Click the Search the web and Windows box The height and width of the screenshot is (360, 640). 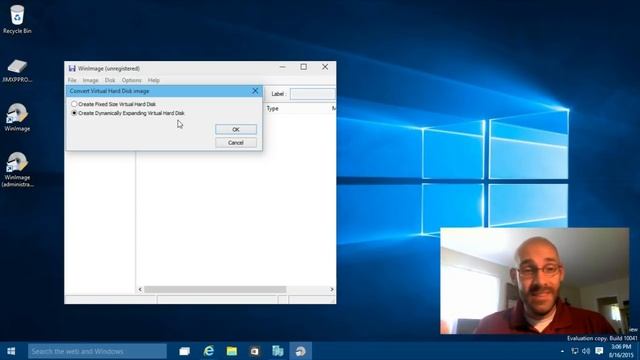[97, 351]
